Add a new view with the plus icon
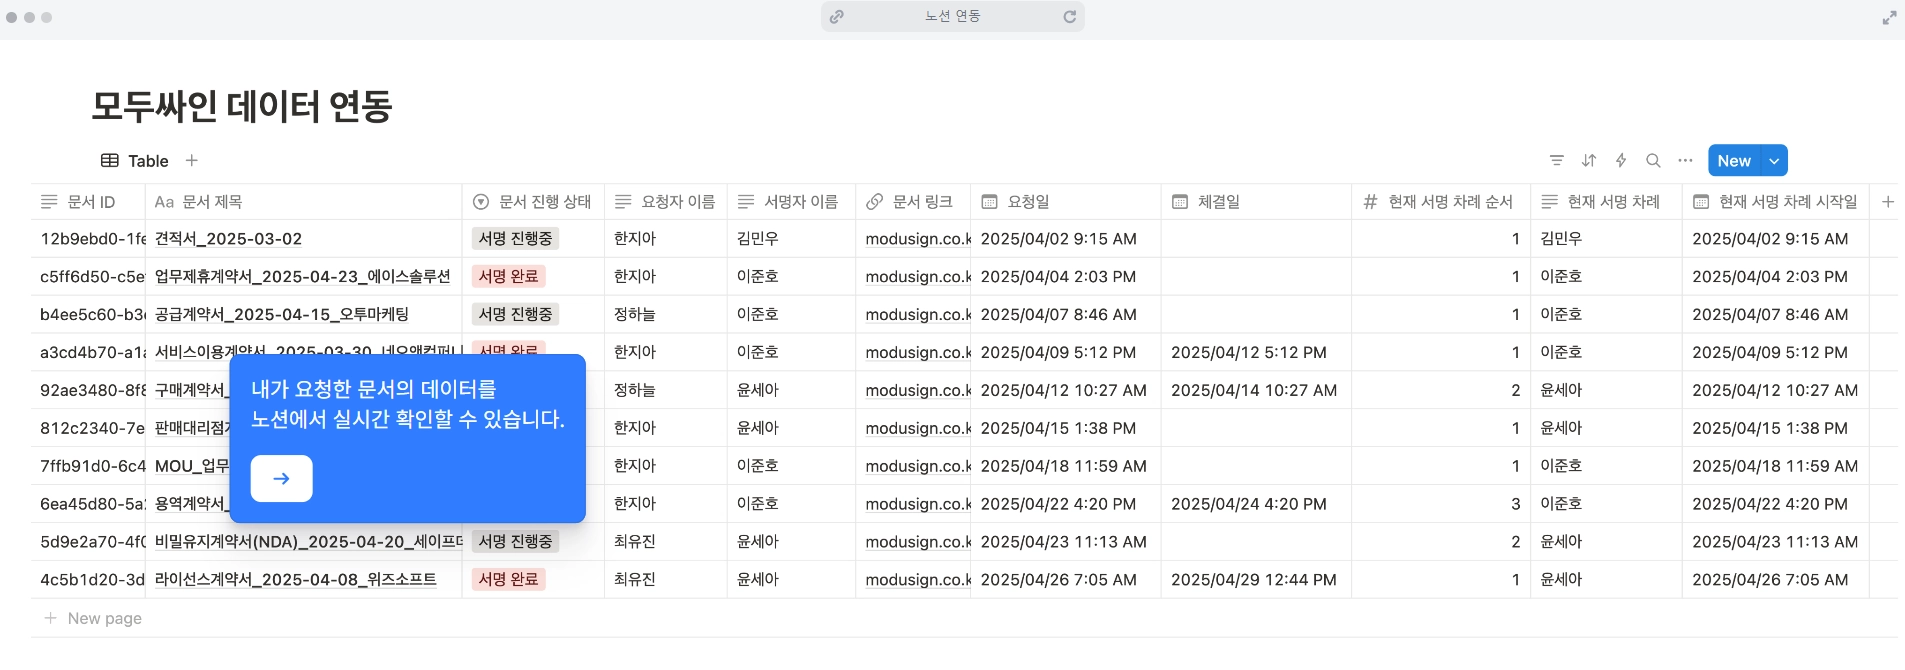Screen dimensions: 1905x670 192,160
